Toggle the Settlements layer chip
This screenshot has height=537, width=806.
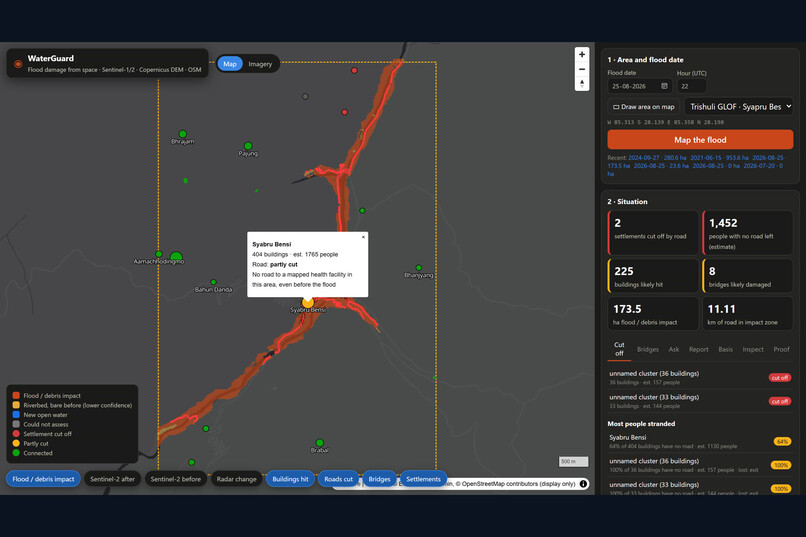(424, 479)
